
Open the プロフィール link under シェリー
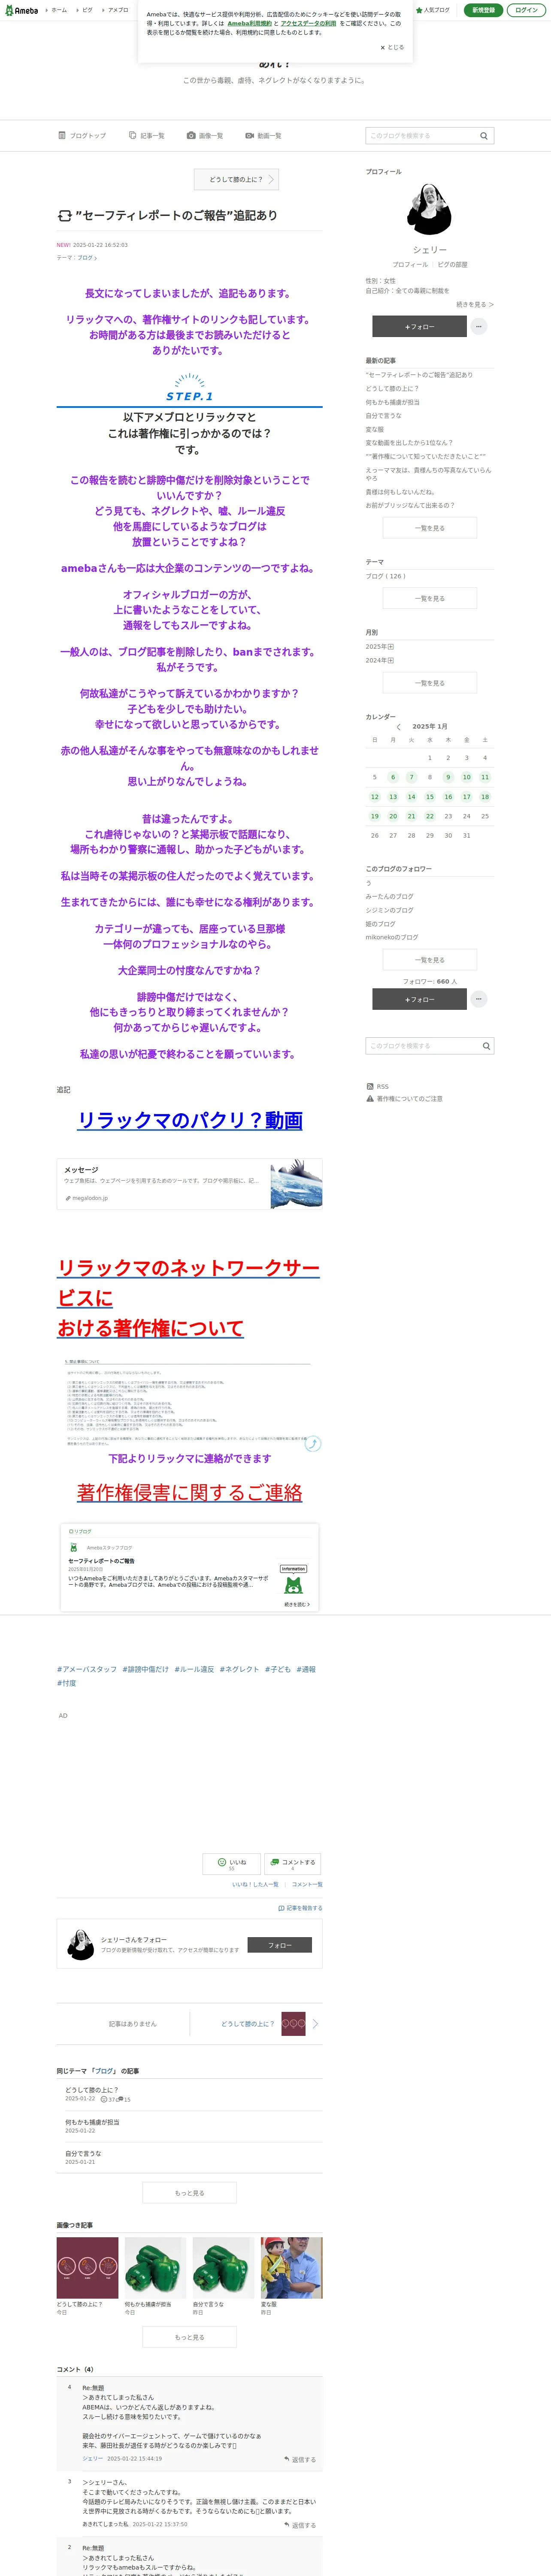pos(410,265)
